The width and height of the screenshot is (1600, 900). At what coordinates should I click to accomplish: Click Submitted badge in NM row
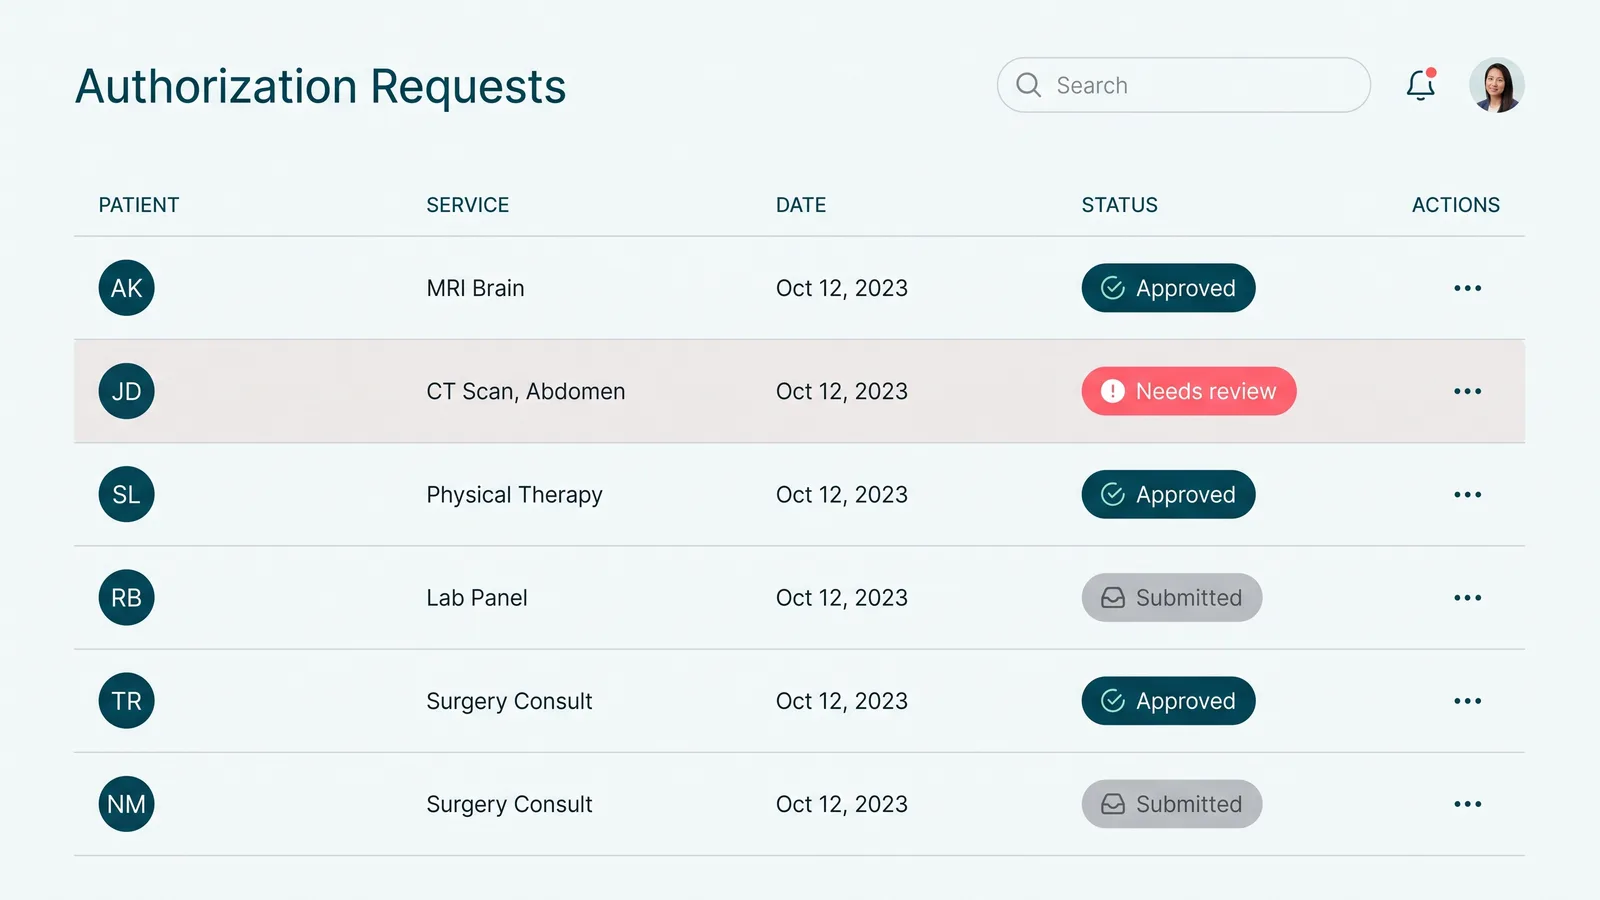(x=1172, y=804)
